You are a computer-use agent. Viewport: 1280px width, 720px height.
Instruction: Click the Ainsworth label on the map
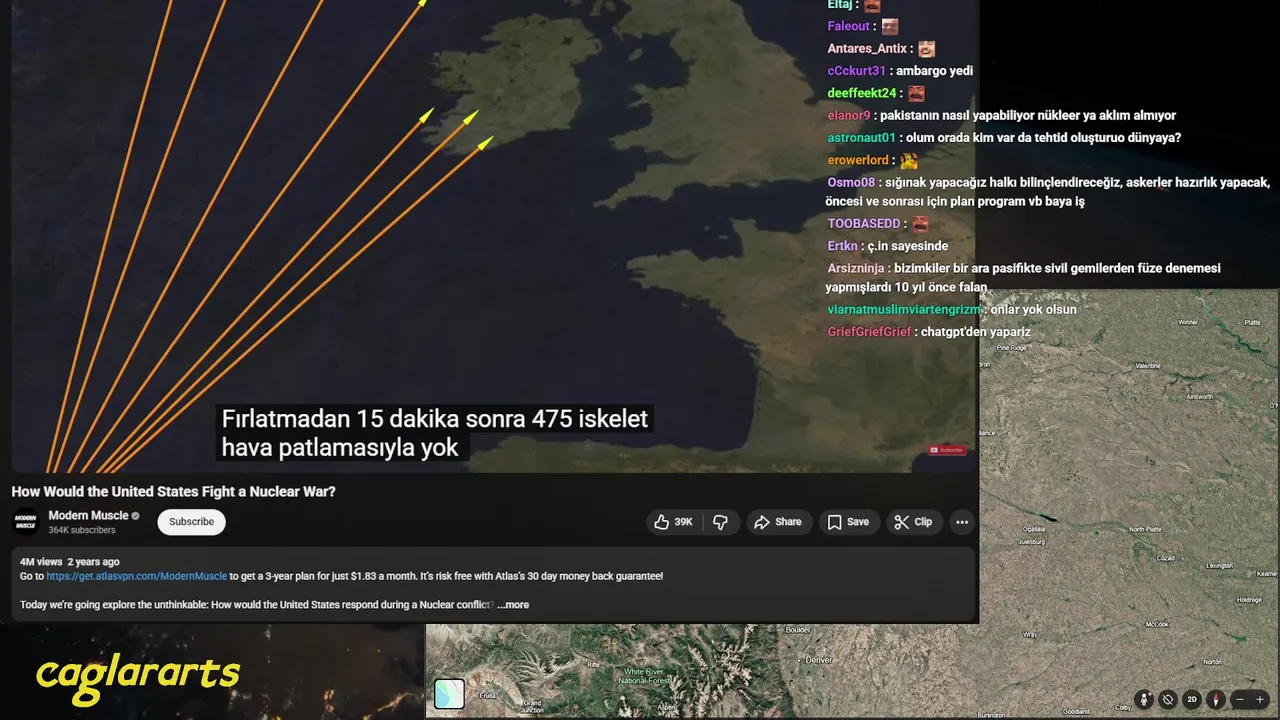[1198, 396]
